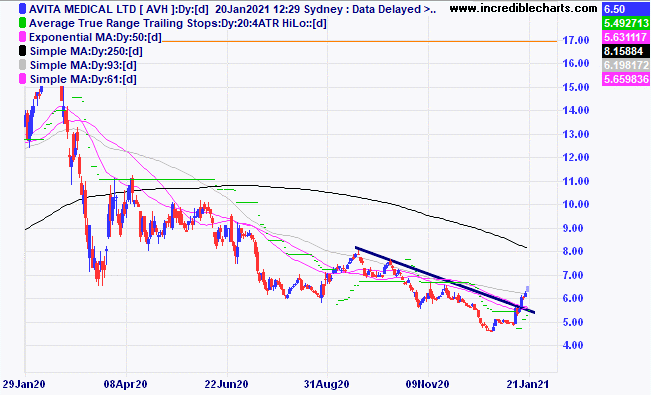Select the Simple MA:Dy:61 label
This screenshot has width=651, height=395.
click(83, 79)
